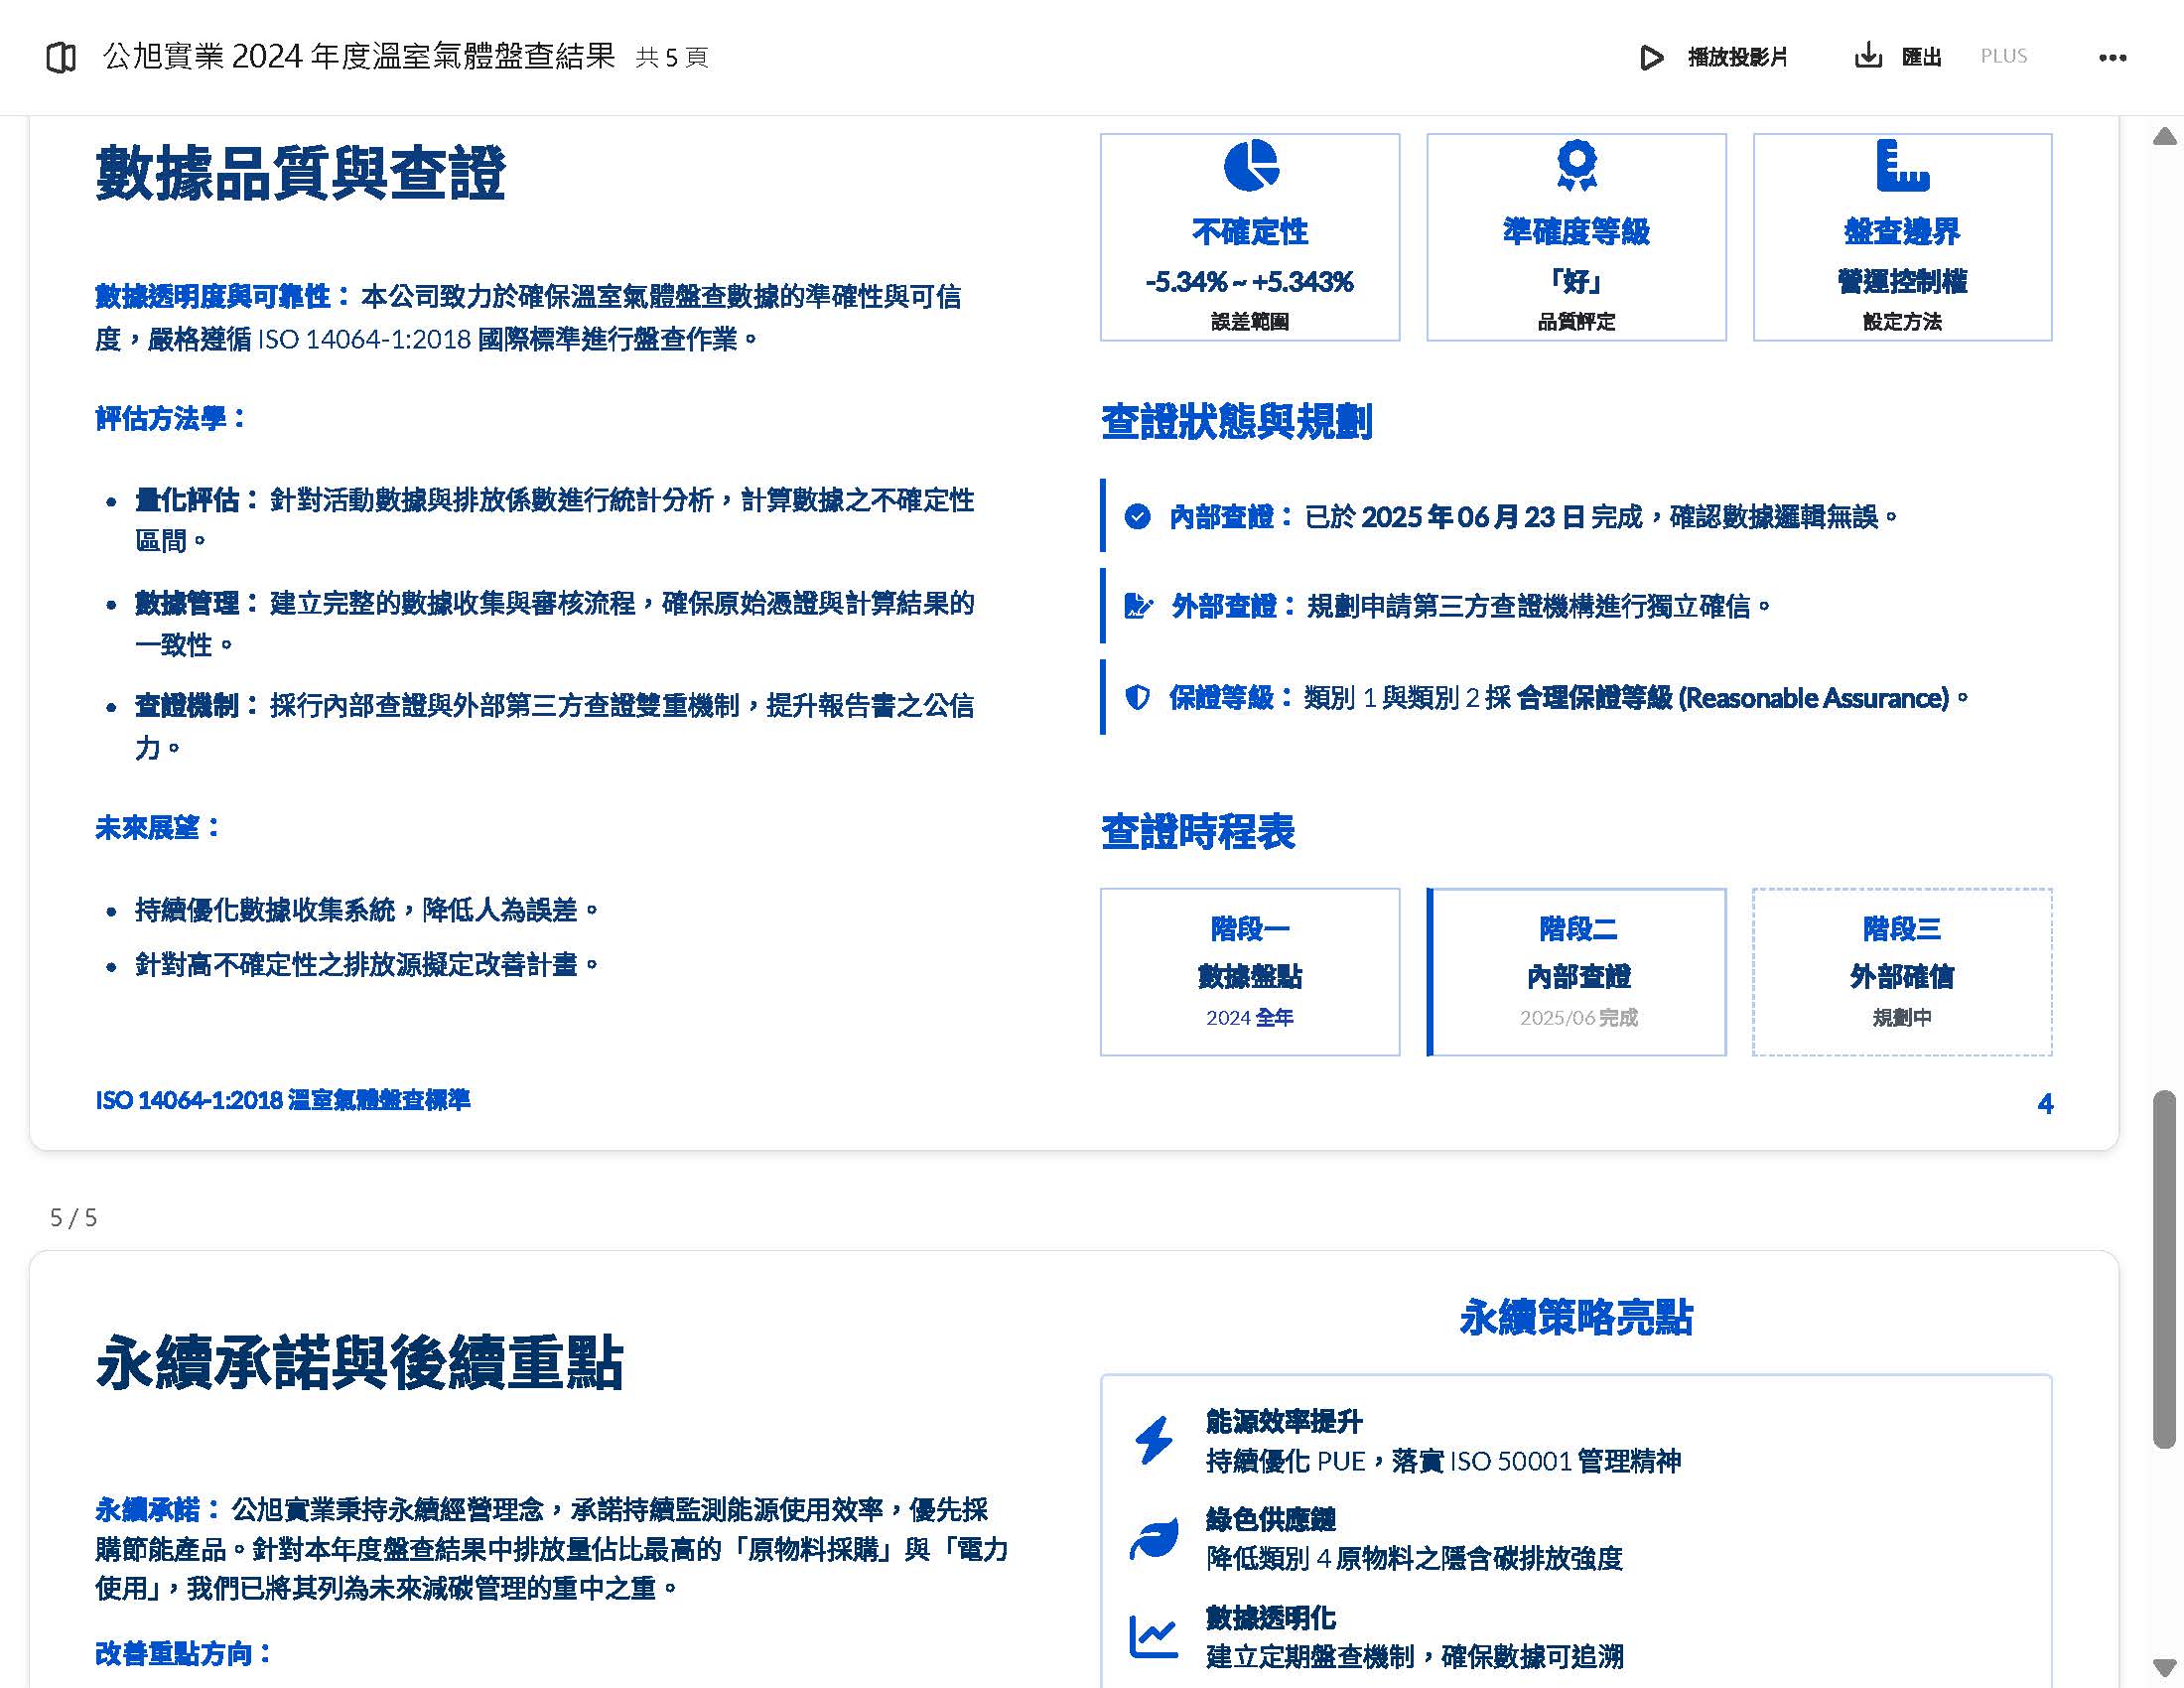The width and height of the screenshot is (2184, 1688).
Task: Click the pie chart icon above 不確定性
Action: coord(1250,165)
